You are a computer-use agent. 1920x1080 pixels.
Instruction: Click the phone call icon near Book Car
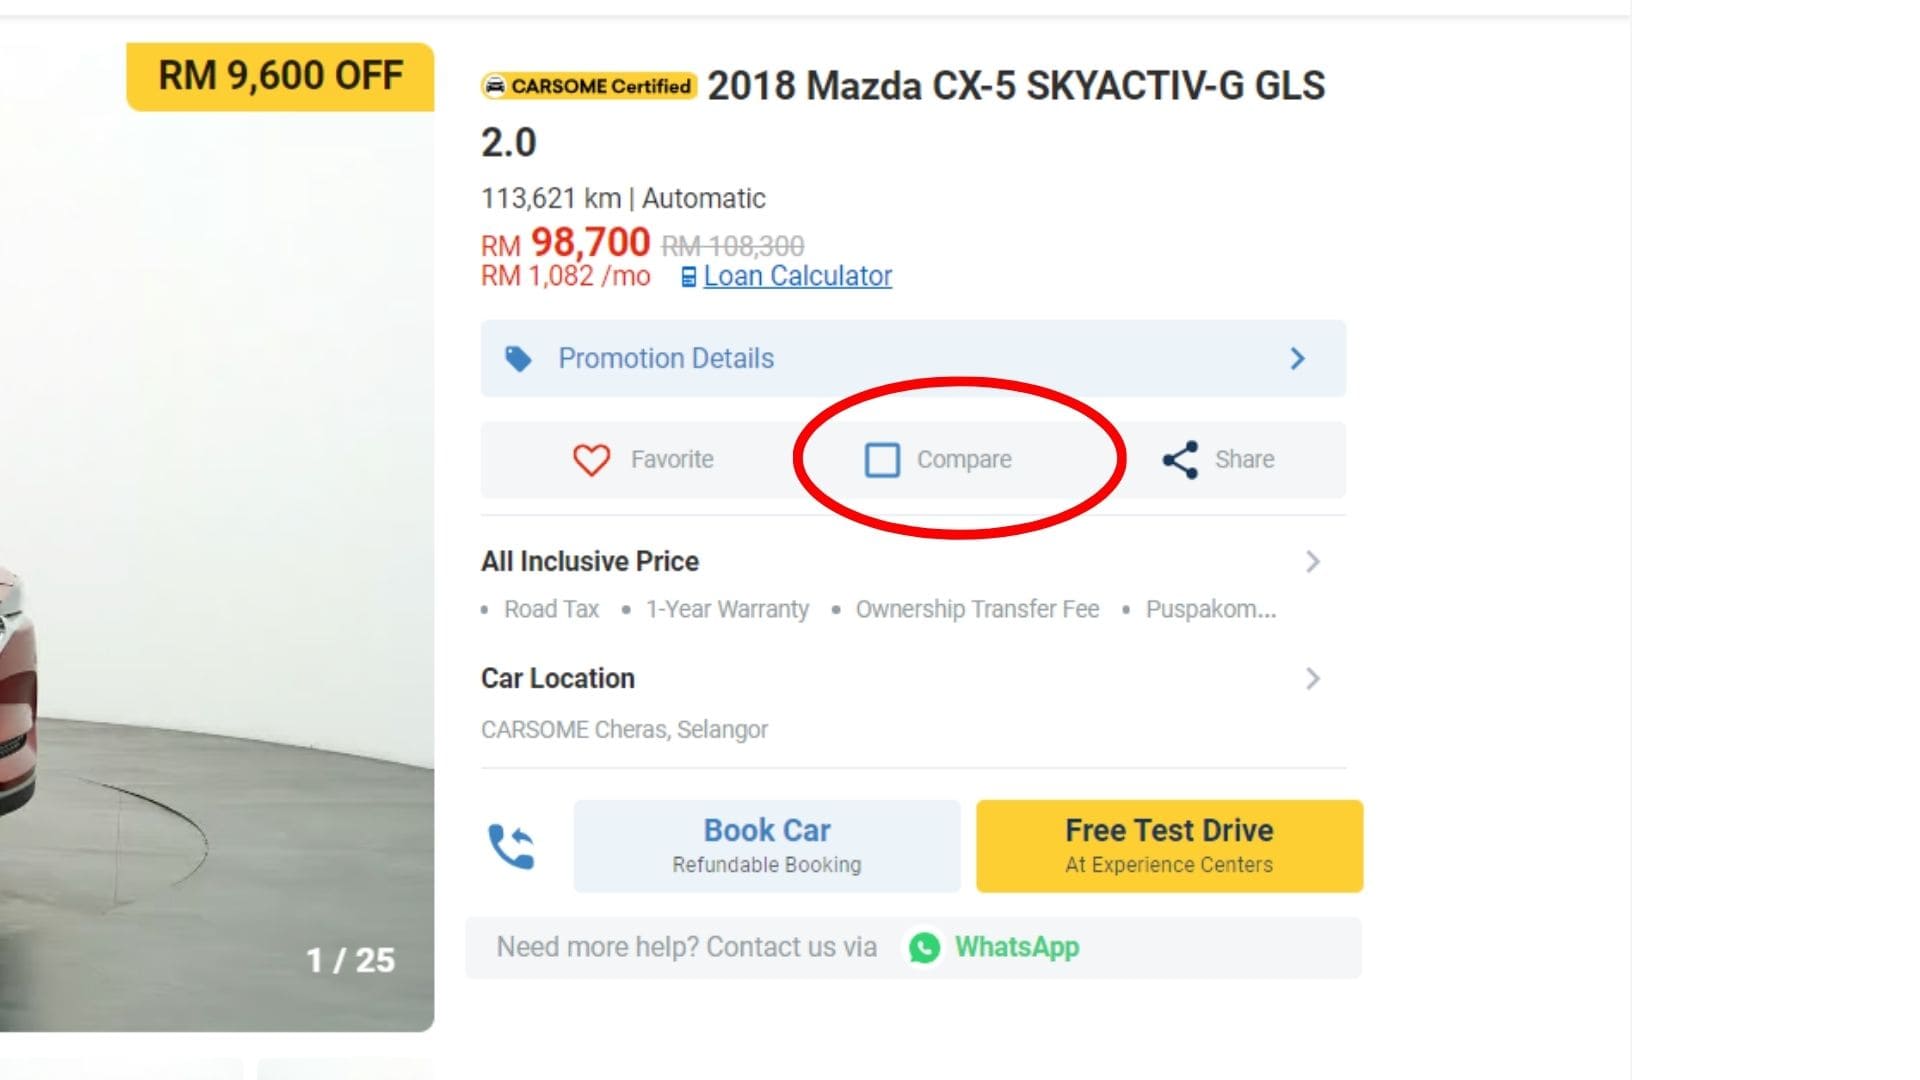click(x=512, y=845)
